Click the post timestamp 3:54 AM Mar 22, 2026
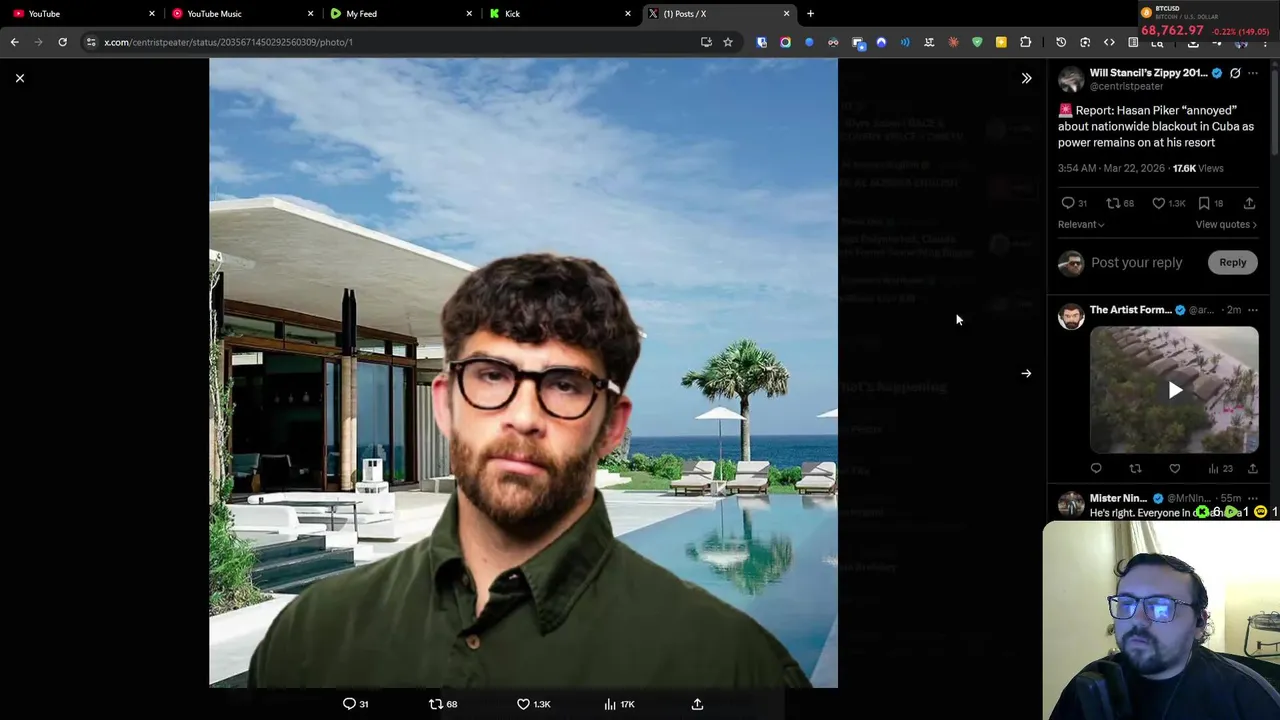 coord(1113,168)
